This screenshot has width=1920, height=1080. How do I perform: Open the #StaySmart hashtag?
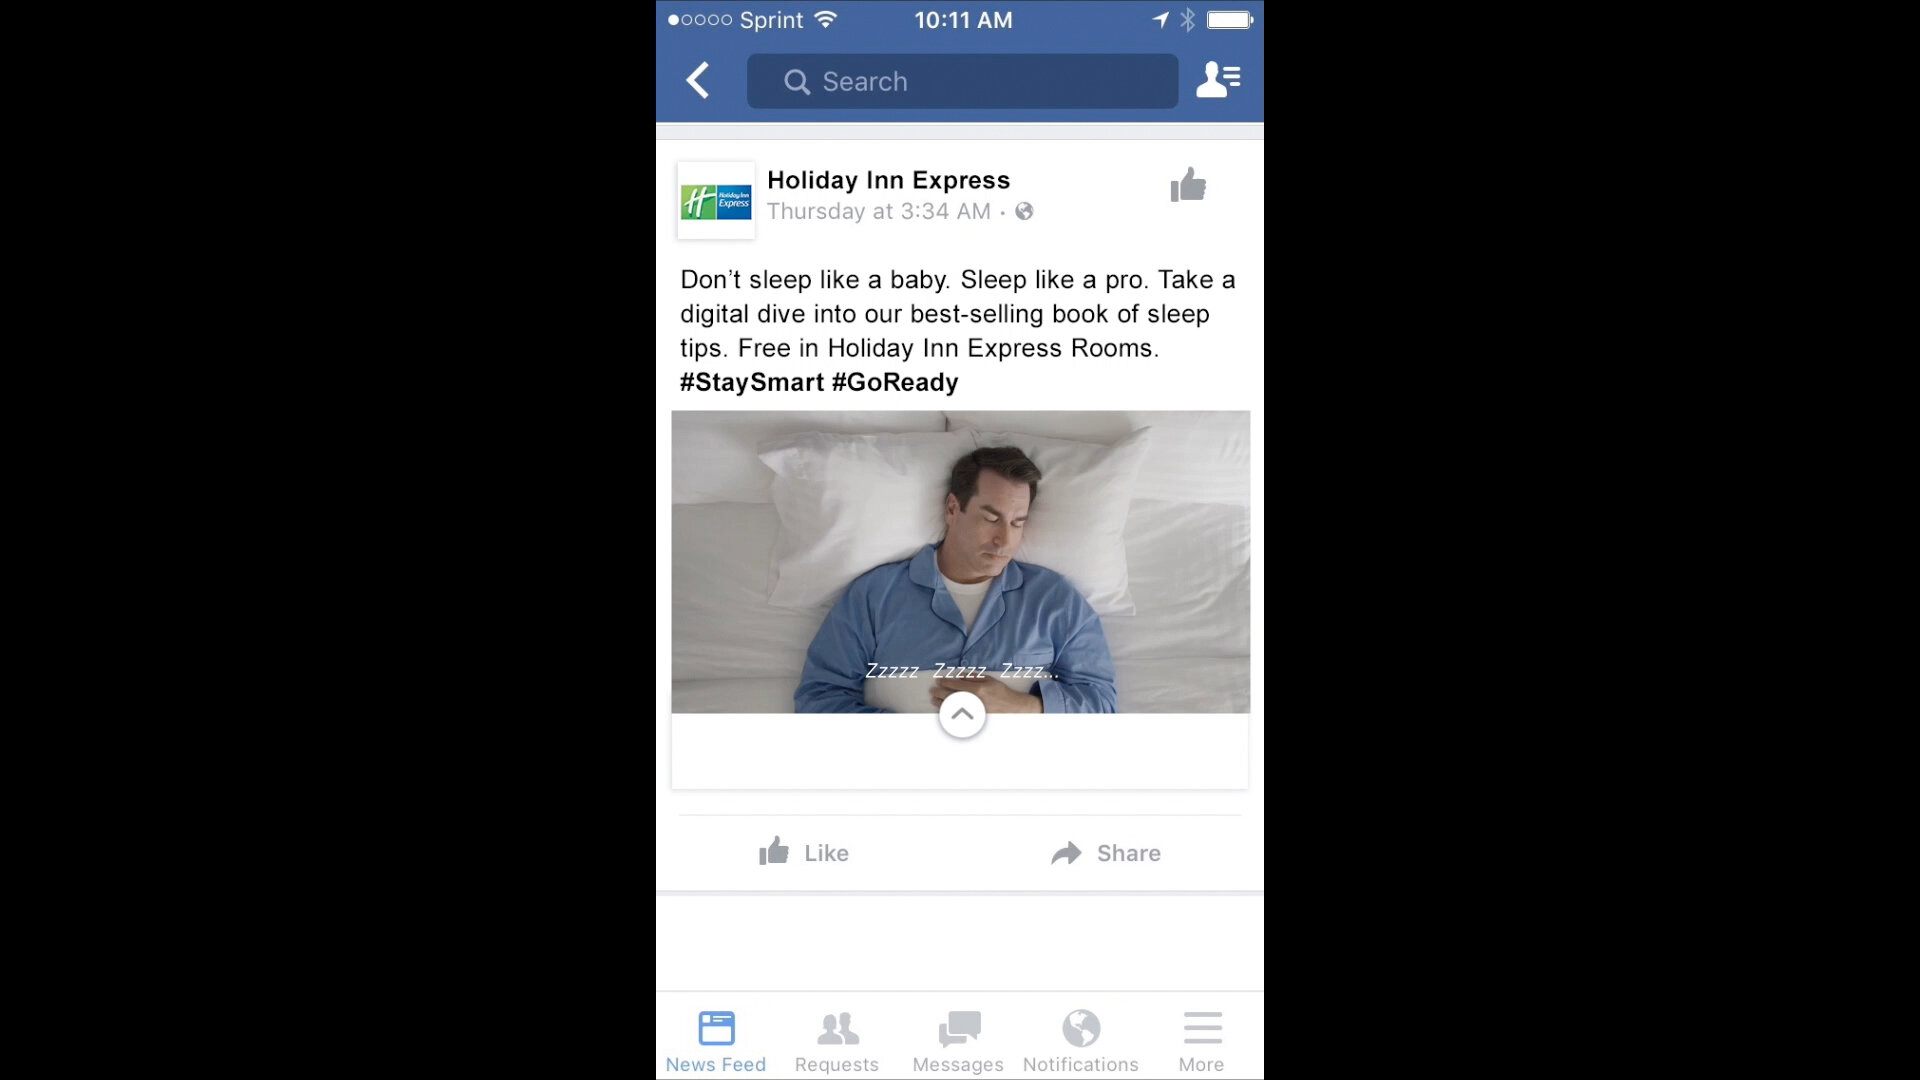click(x=752, y=382)
